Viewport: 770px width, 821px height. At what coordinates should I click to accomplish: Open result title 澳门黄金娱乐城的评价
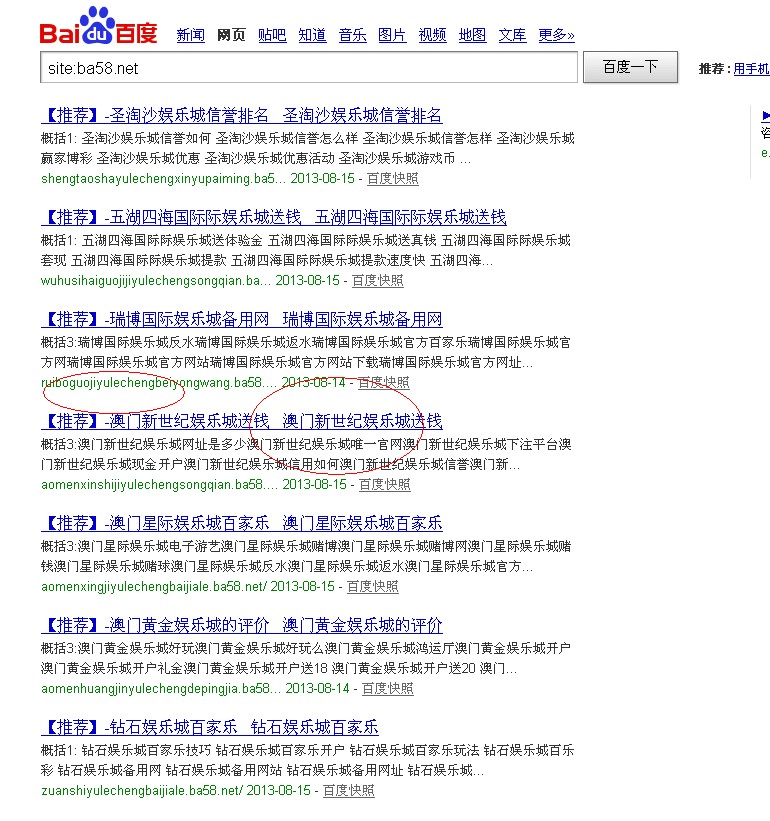tap(241, 626)
